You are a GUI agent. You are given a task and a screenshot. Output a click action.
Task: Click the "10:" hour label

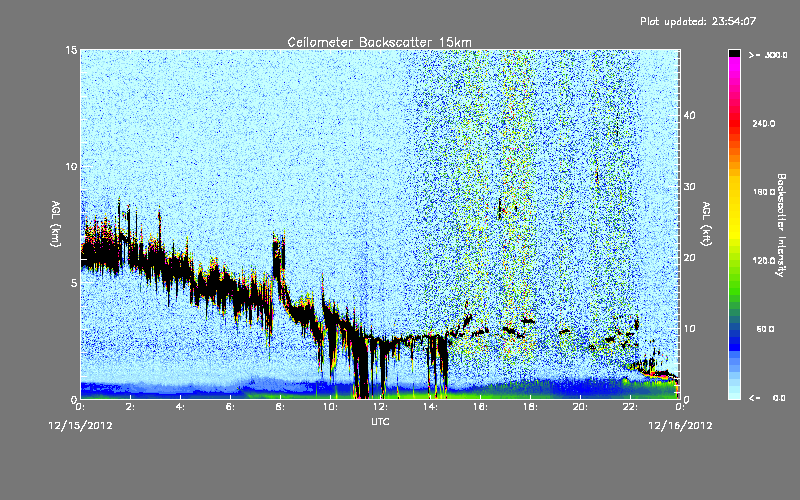coord(330,407)
